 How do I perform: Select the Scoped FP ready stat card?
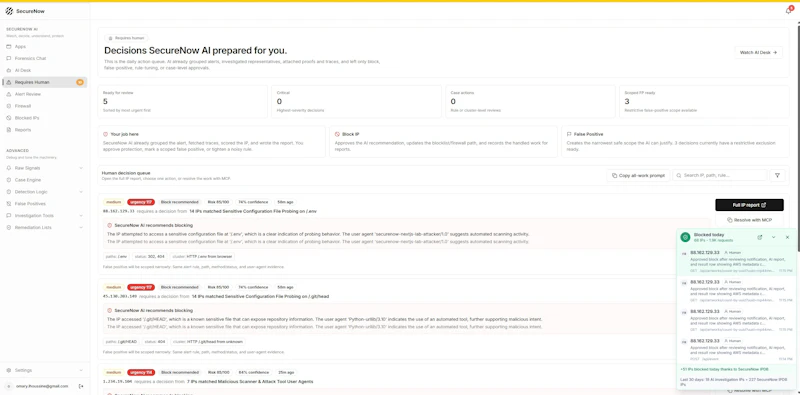tap(704, 102)
